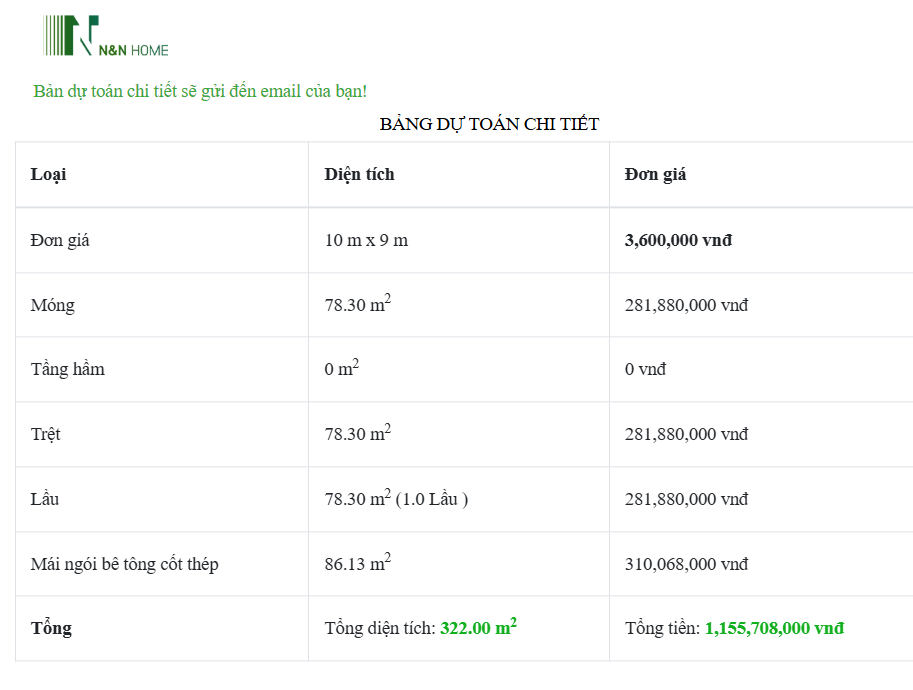Viewport: 913px width, 690px height.
Task: Click the Loại column header
Action: pos(49,174)
